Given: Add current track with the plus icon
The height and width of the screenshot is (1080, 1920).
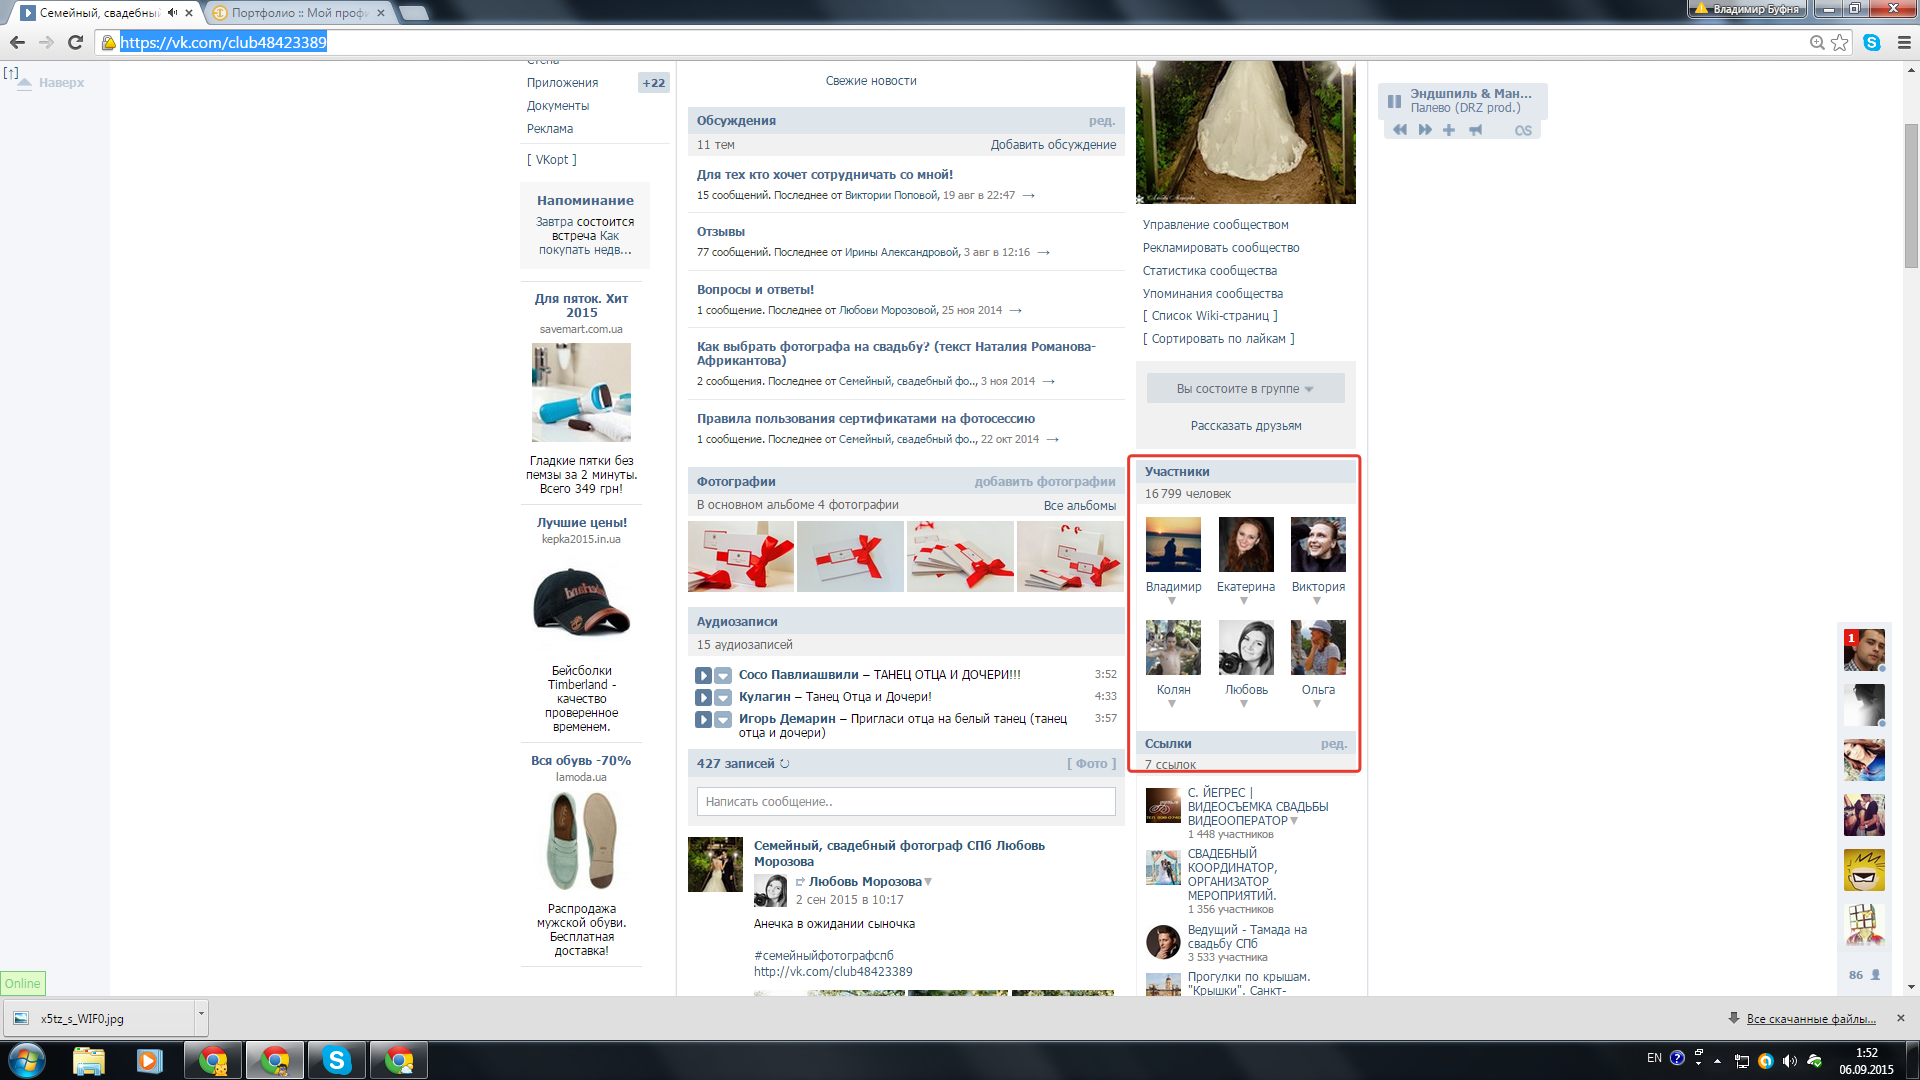Looking at the screenshot, I should 1449,130.
